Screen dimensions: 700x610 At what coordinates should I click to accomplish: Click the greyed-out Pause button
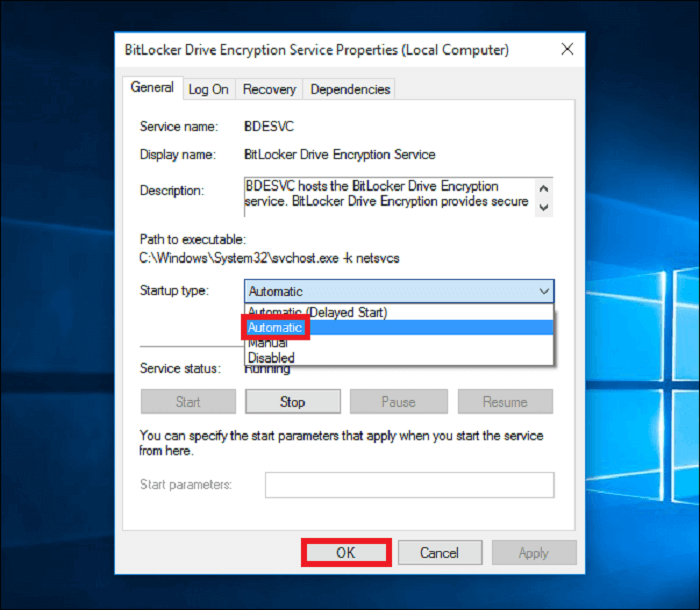pyautogui.click(x=398, y=402)
